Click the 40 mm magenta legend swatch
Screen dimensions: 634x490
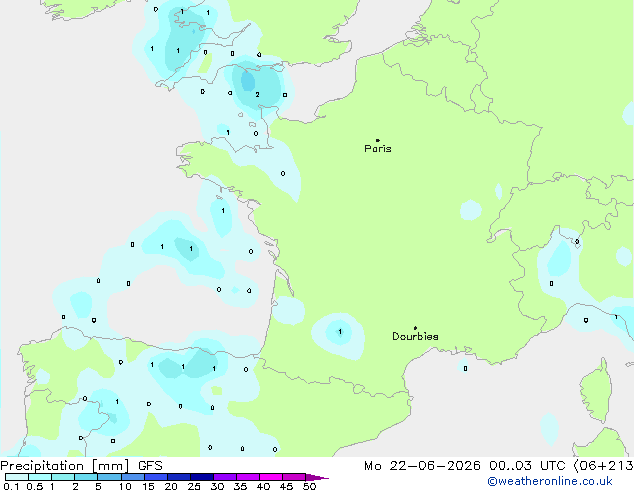[x=271, y=477]
